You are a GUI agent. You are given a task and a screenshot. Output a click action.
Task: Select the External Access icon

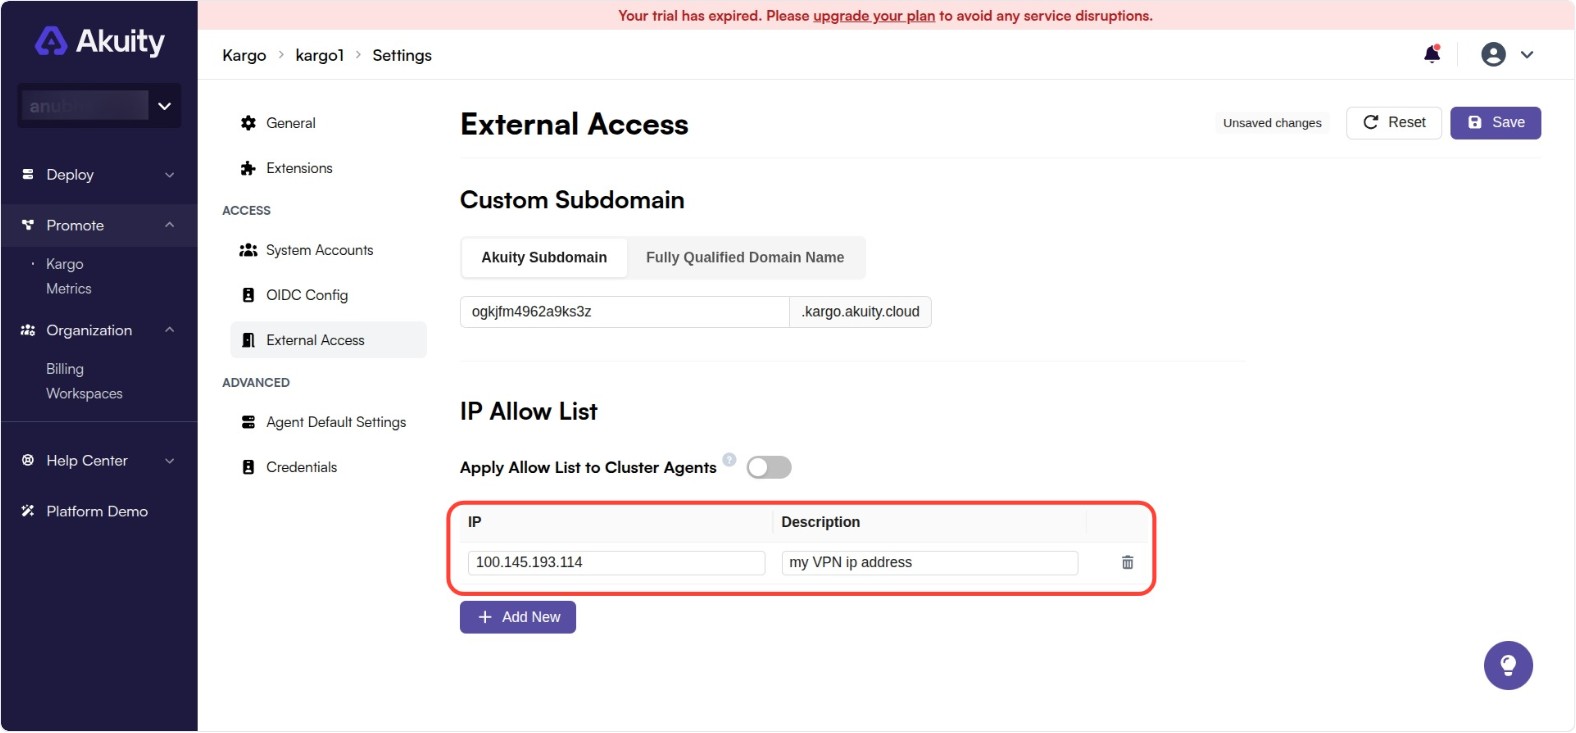coord(248,339)
